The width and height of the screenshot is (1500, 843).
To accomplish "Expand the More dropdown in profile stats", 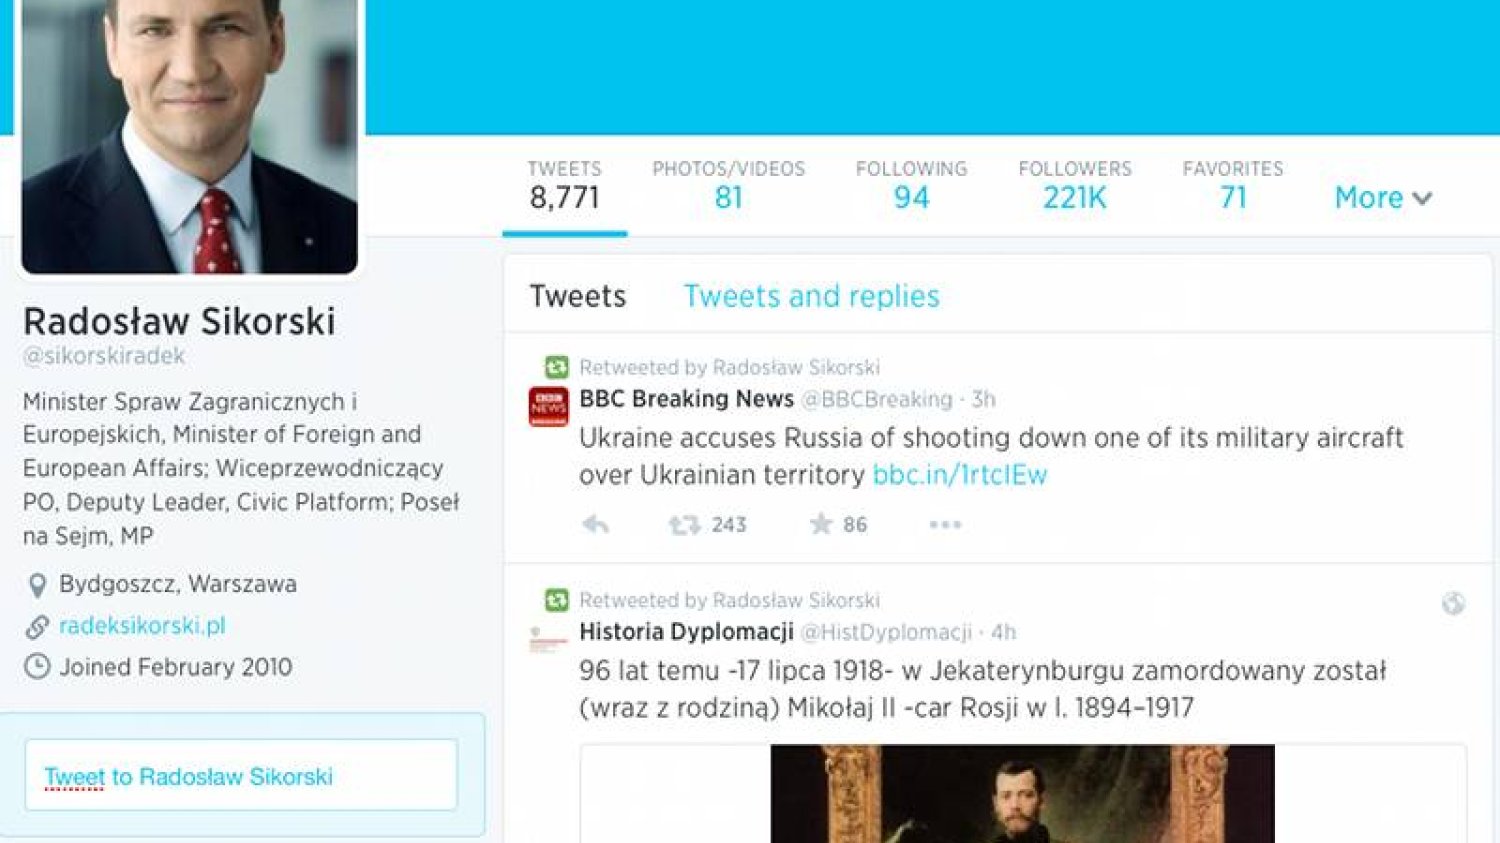I will 1383,197.
